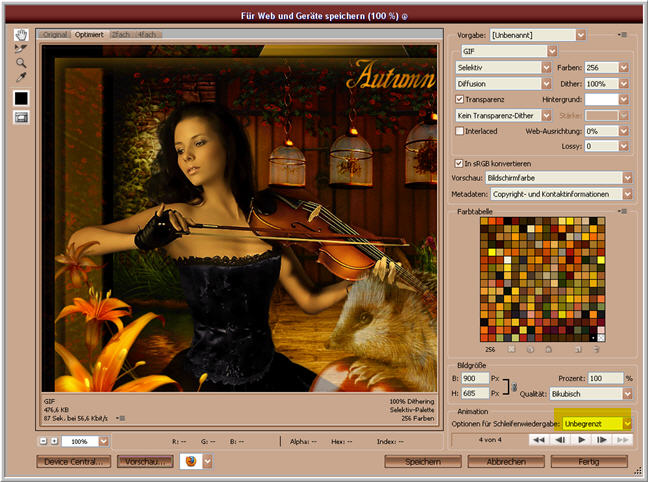Toggle the Transparenz checkbox
This screenshot has width=648, height=482.
459,99
